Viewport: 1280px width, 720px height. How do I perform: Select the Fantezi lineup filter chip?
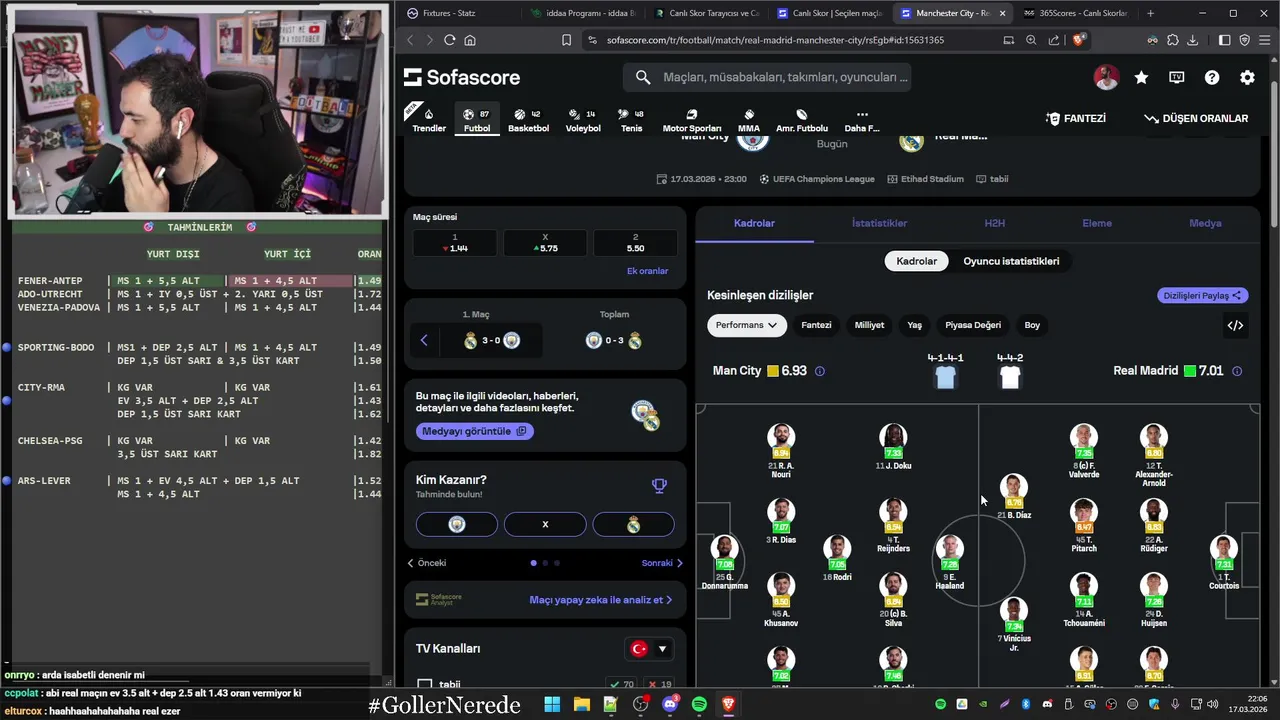[816, 325]
